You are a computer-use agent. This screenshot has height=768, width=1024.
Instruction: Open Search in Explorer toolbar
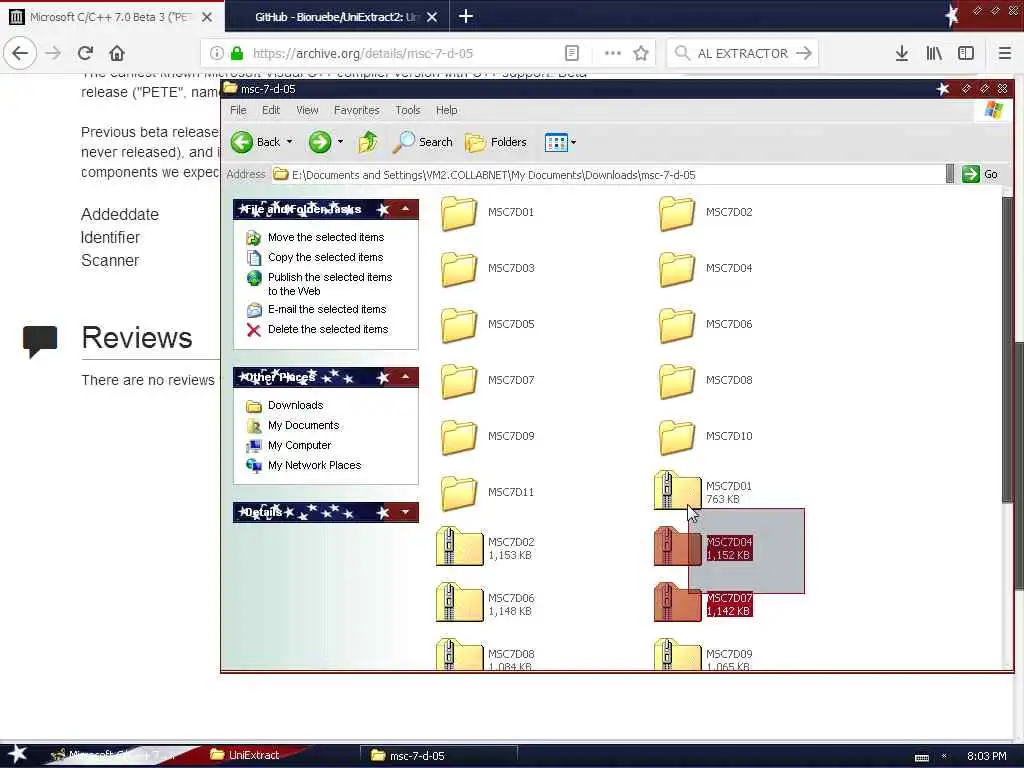423,142
